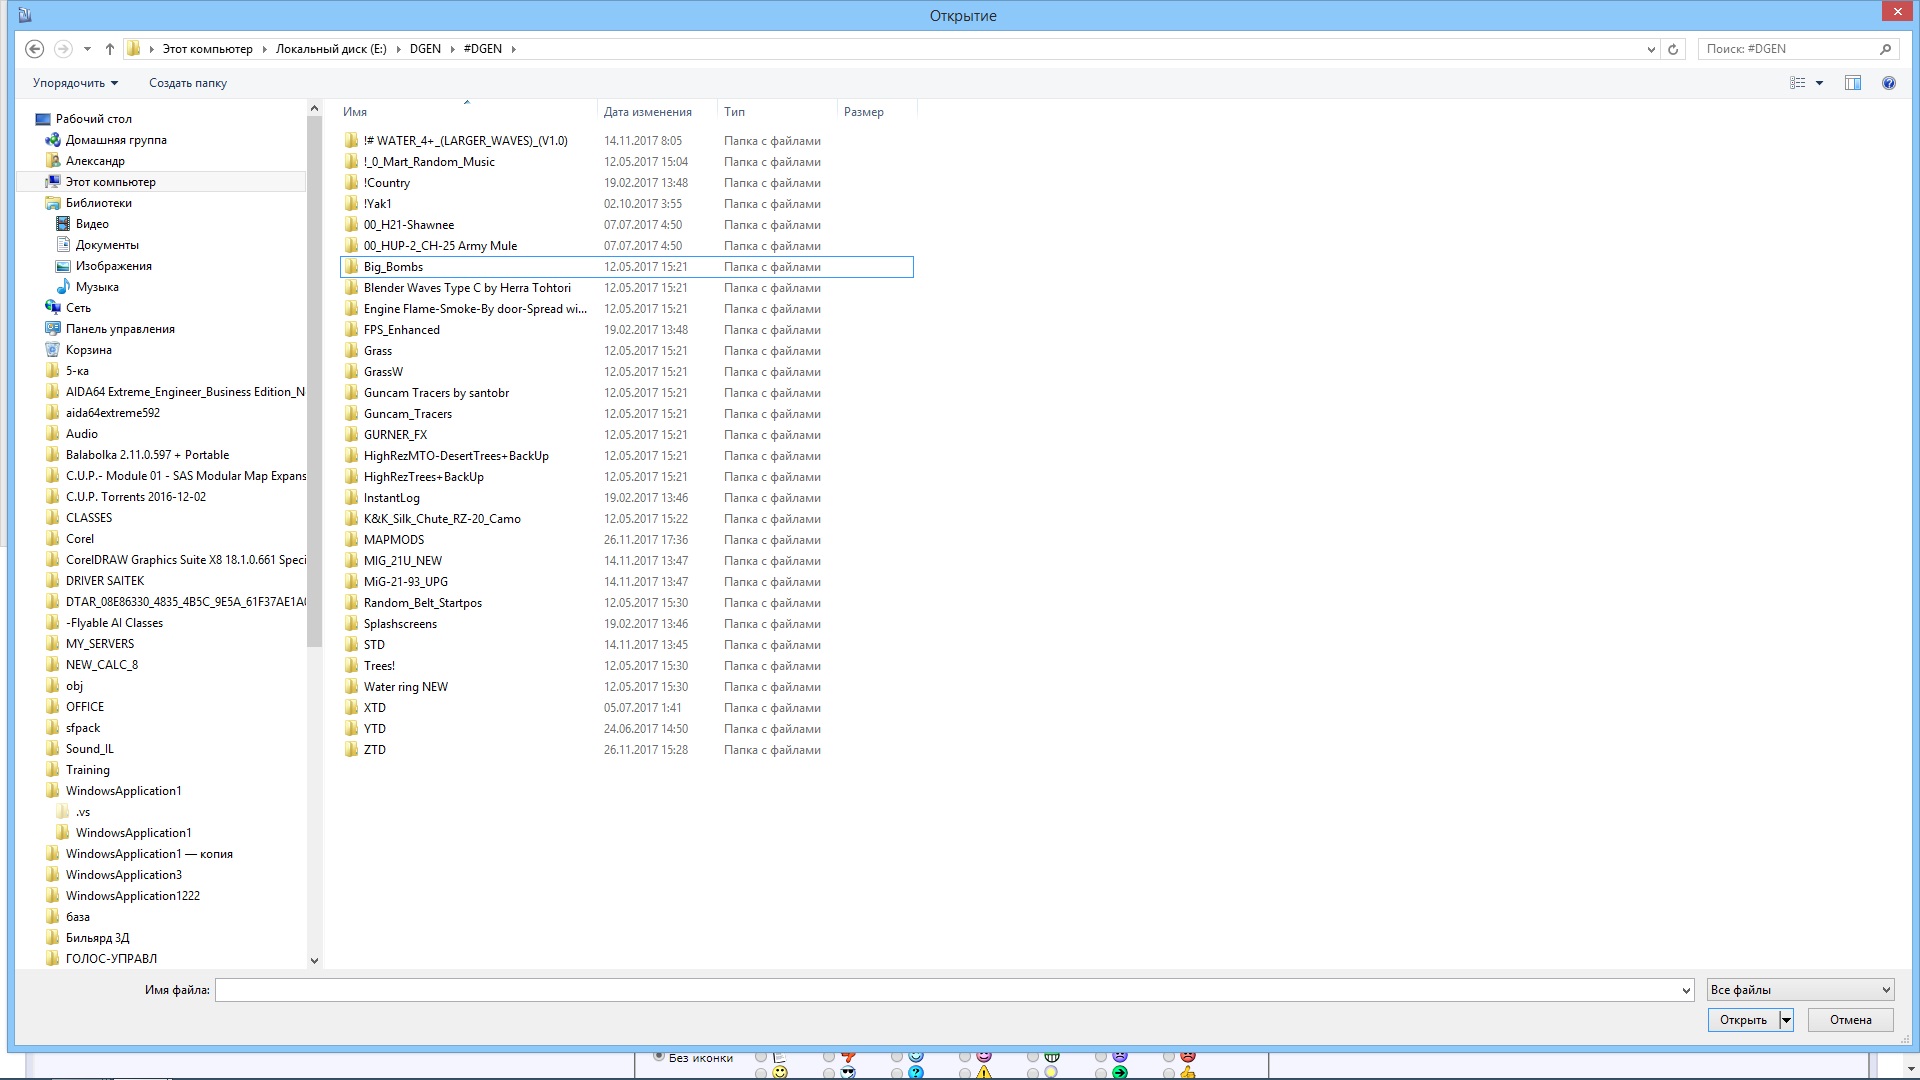Refresh the current folder listing

tap(1673, 49)
